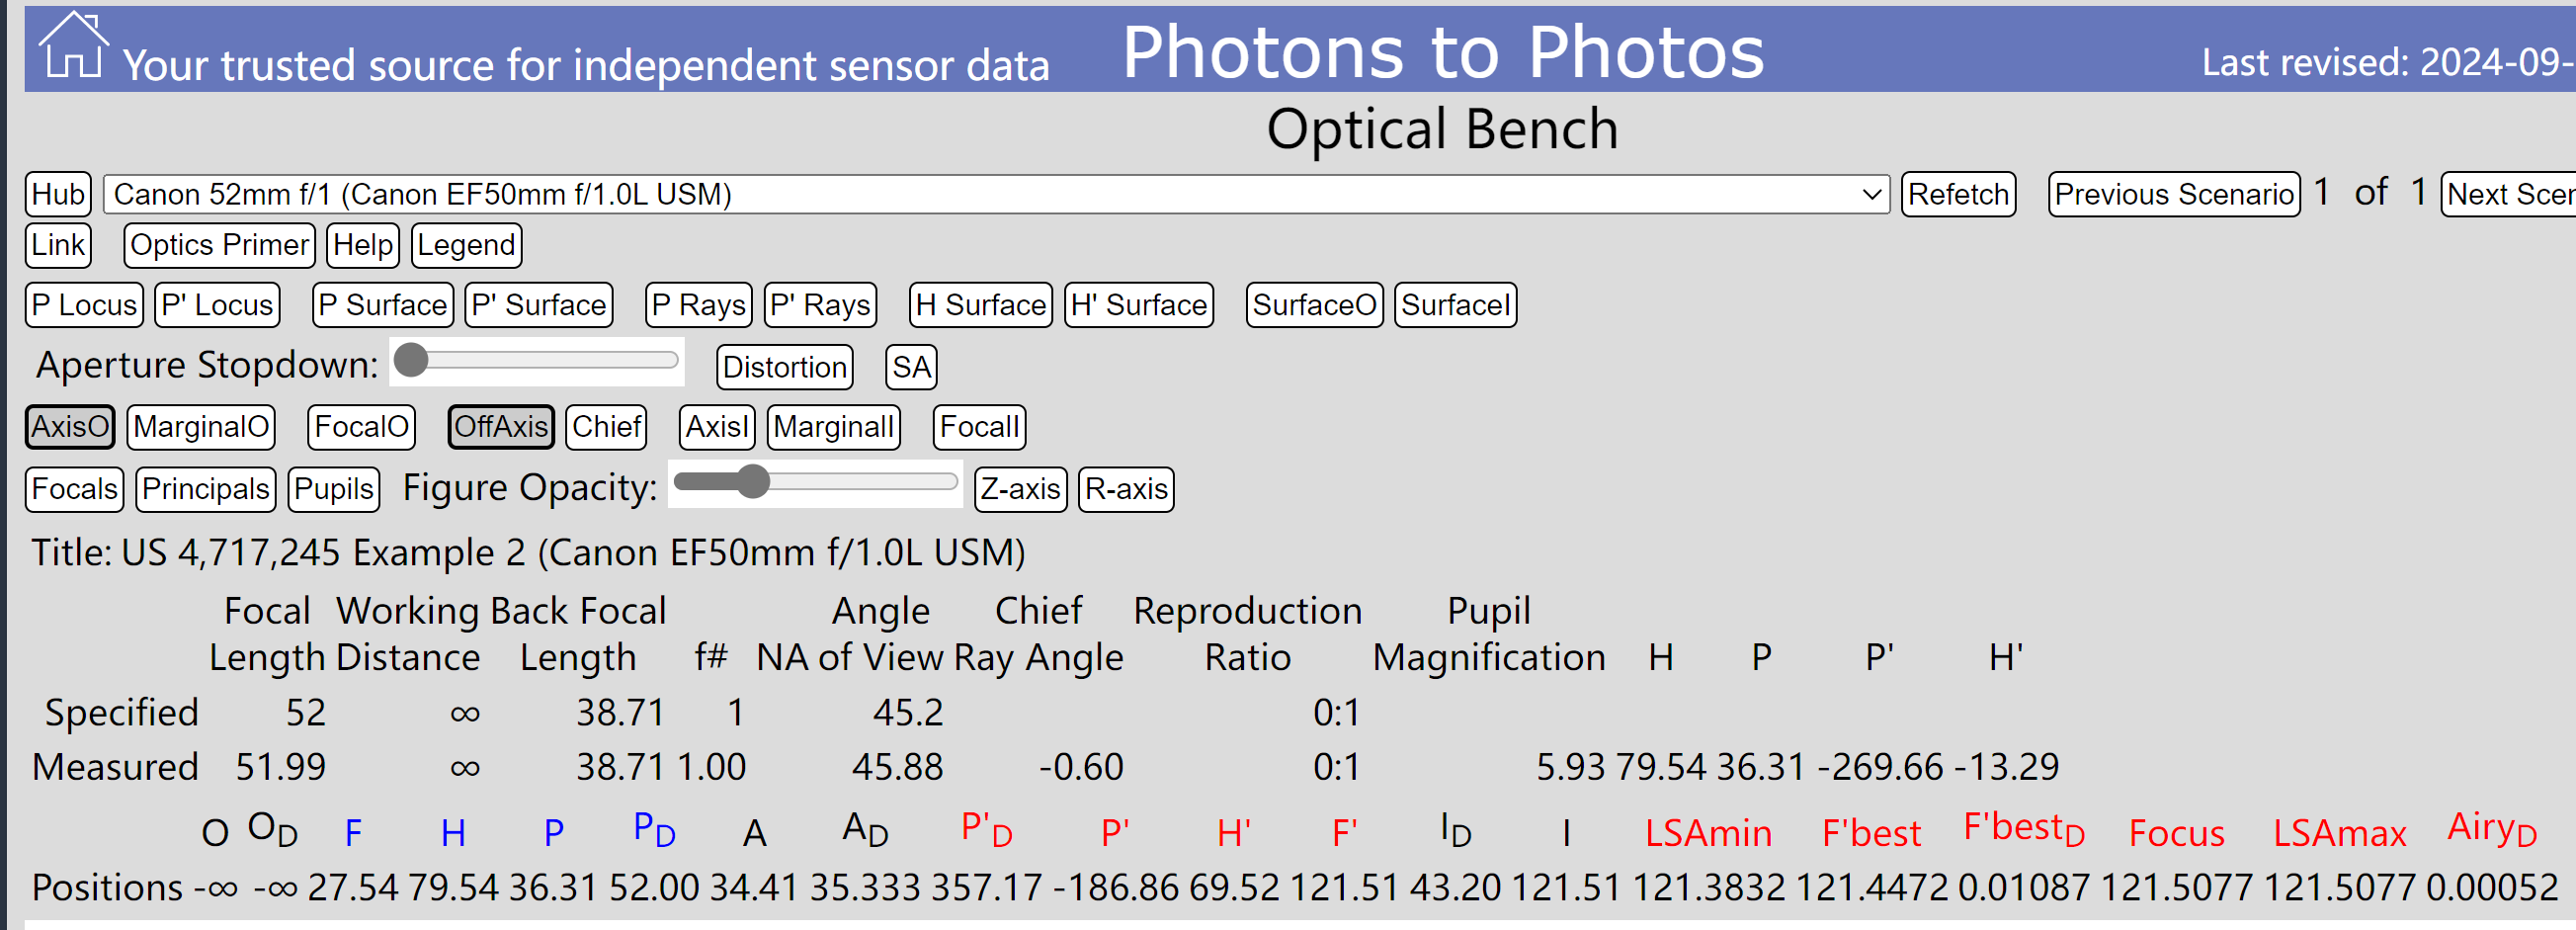Adjust the Aperture Stopdown slider
Screen dimensions: 2576x930
tap(537, 361)
